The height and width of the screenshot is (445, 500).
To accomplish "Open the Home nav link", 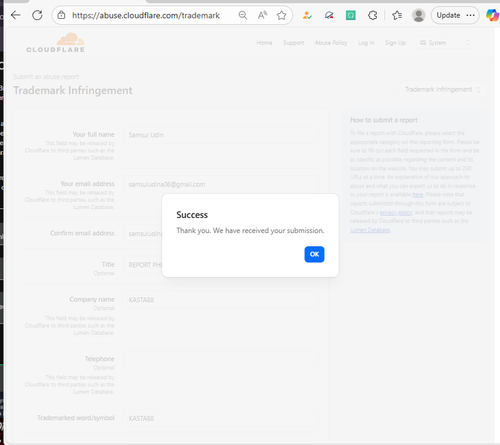I will coord(264,43).
